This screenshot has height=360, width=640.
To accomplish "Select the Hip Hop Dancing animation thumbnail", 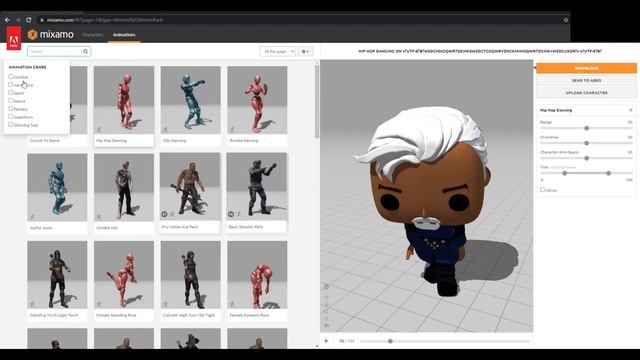I will [124, 100].
